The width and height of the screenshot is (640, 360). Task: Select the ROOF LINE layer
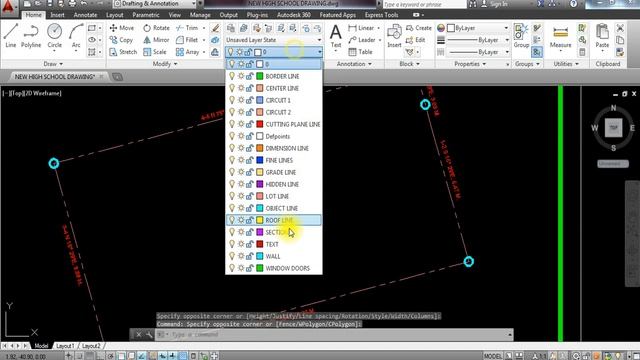[x=273, y=220]
